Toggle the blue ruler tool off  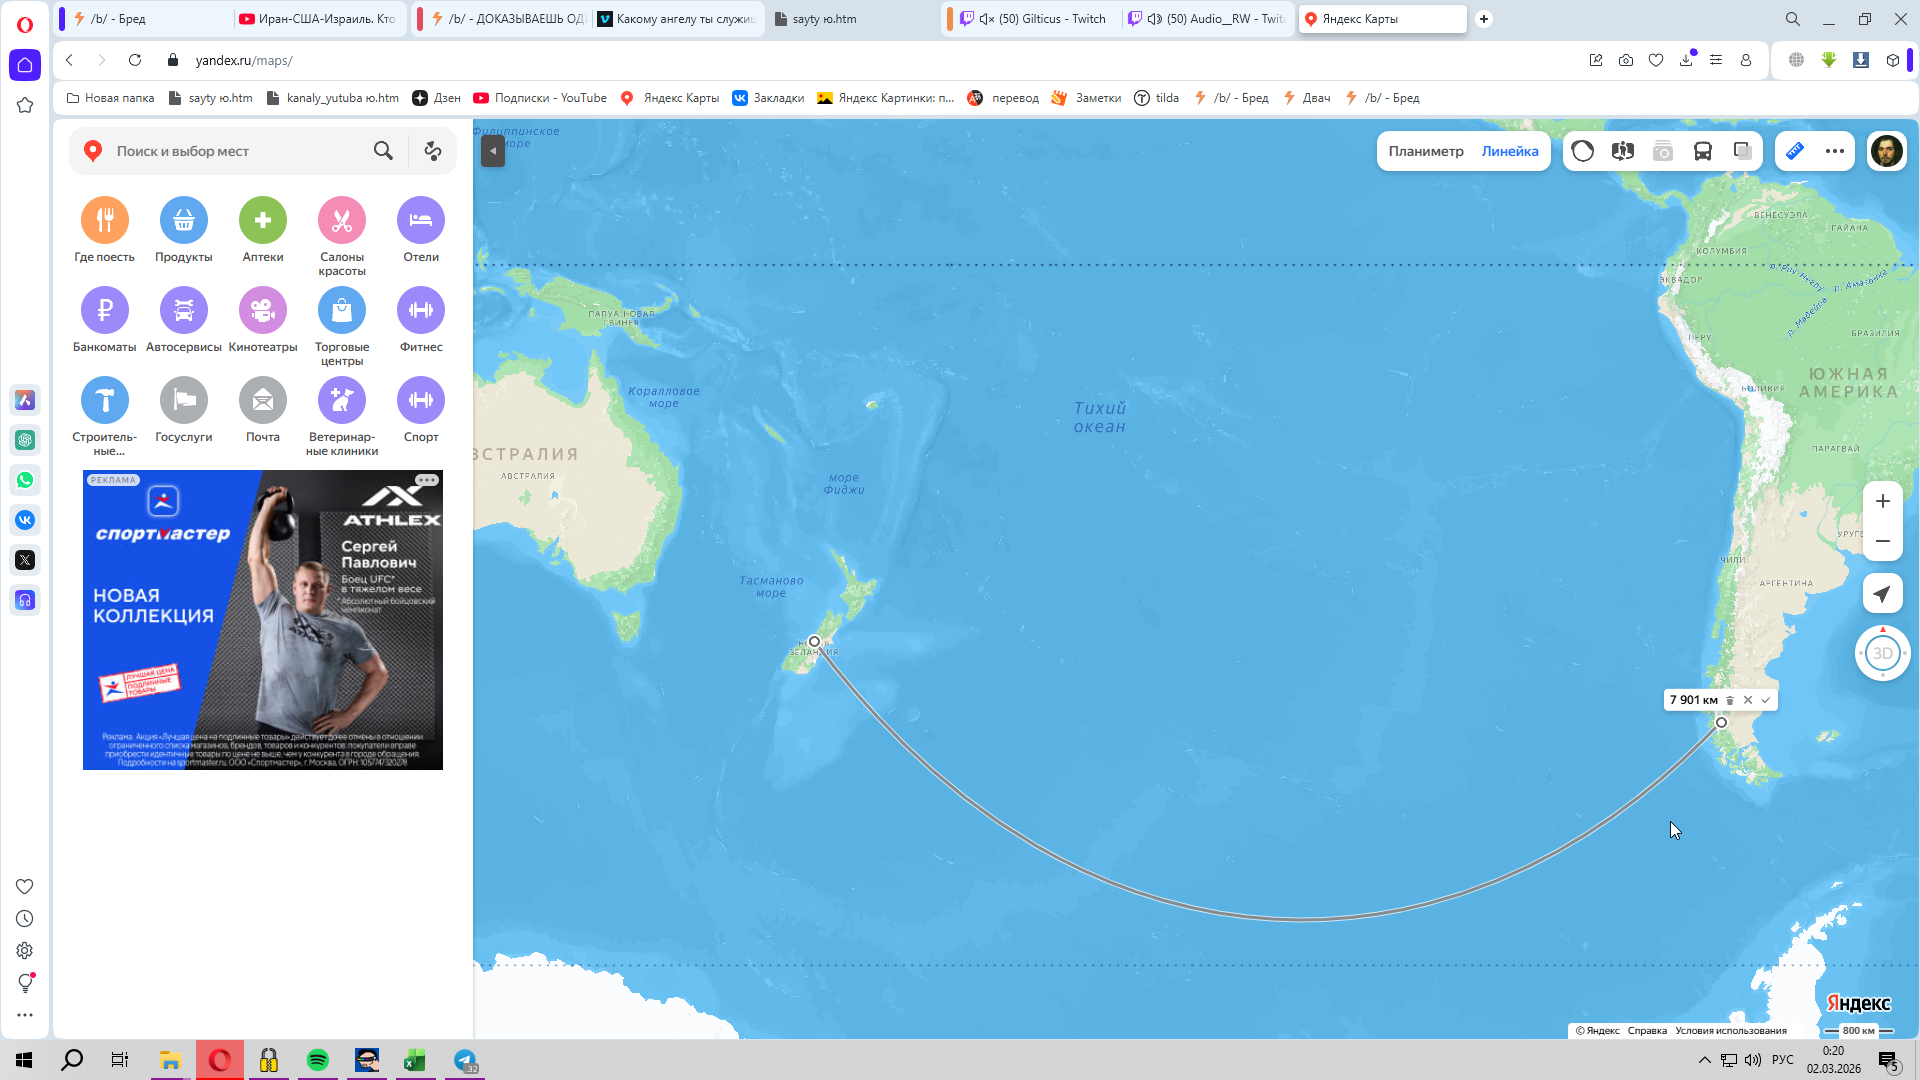point(1795,151)
